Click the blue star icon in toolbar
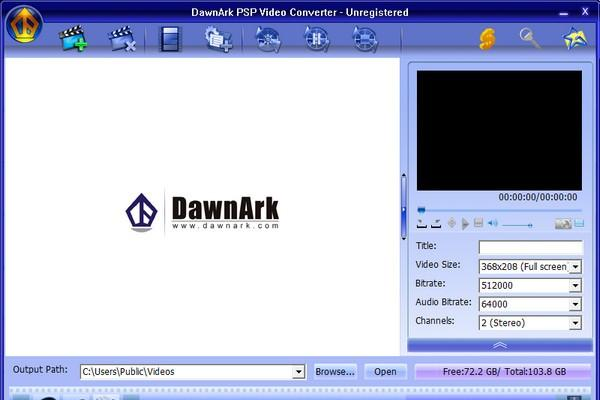Screen dimensions: 600x400 coord(575,38)
